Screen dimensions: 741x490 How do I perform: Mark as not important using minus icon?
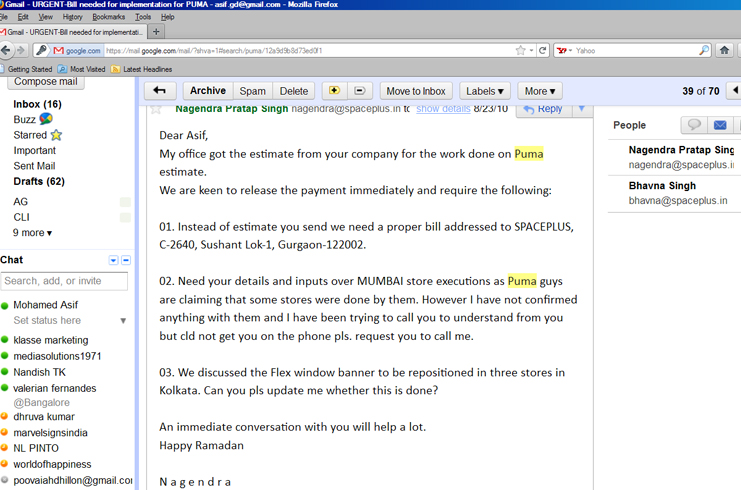point(360,91)
